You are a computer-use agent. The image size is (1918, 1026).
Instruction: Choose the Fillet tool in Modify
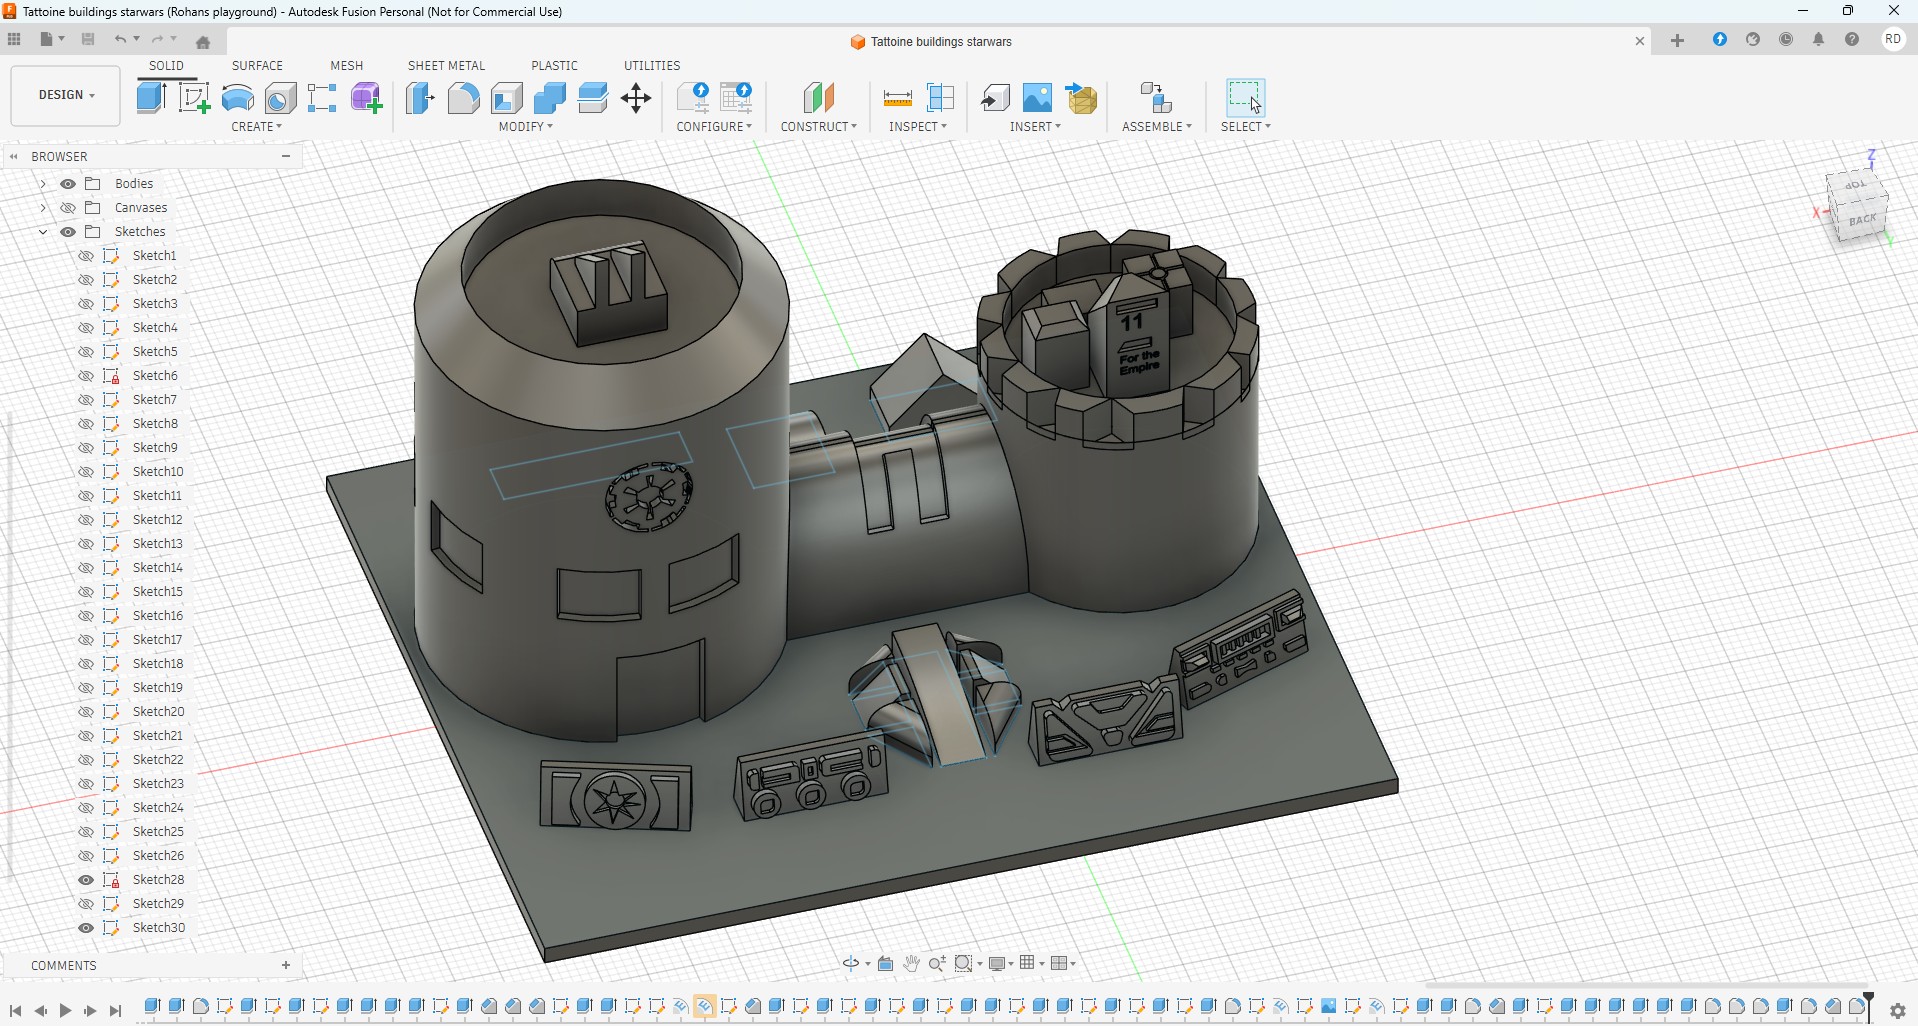[464, 98]
